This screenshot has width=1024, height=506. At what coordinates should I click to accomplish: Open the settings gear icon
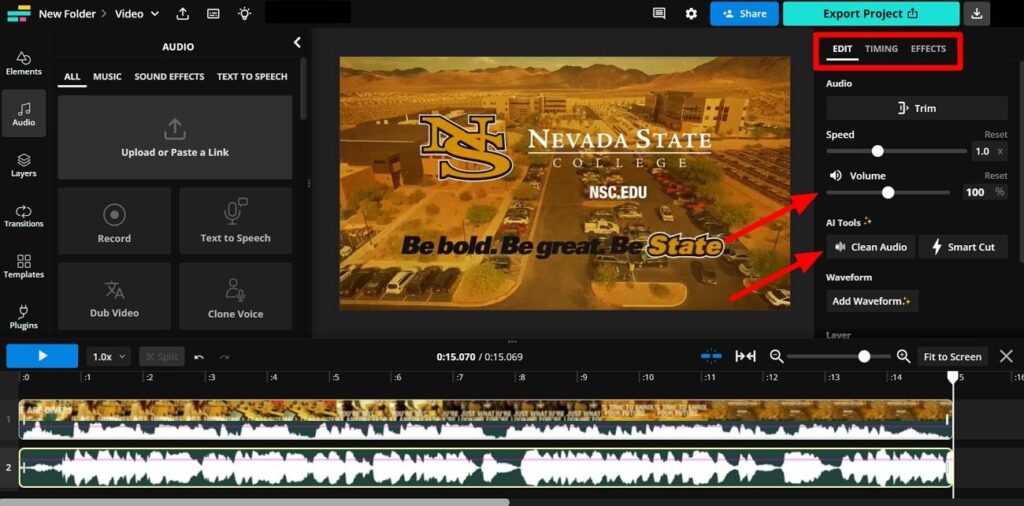[691, 14]
